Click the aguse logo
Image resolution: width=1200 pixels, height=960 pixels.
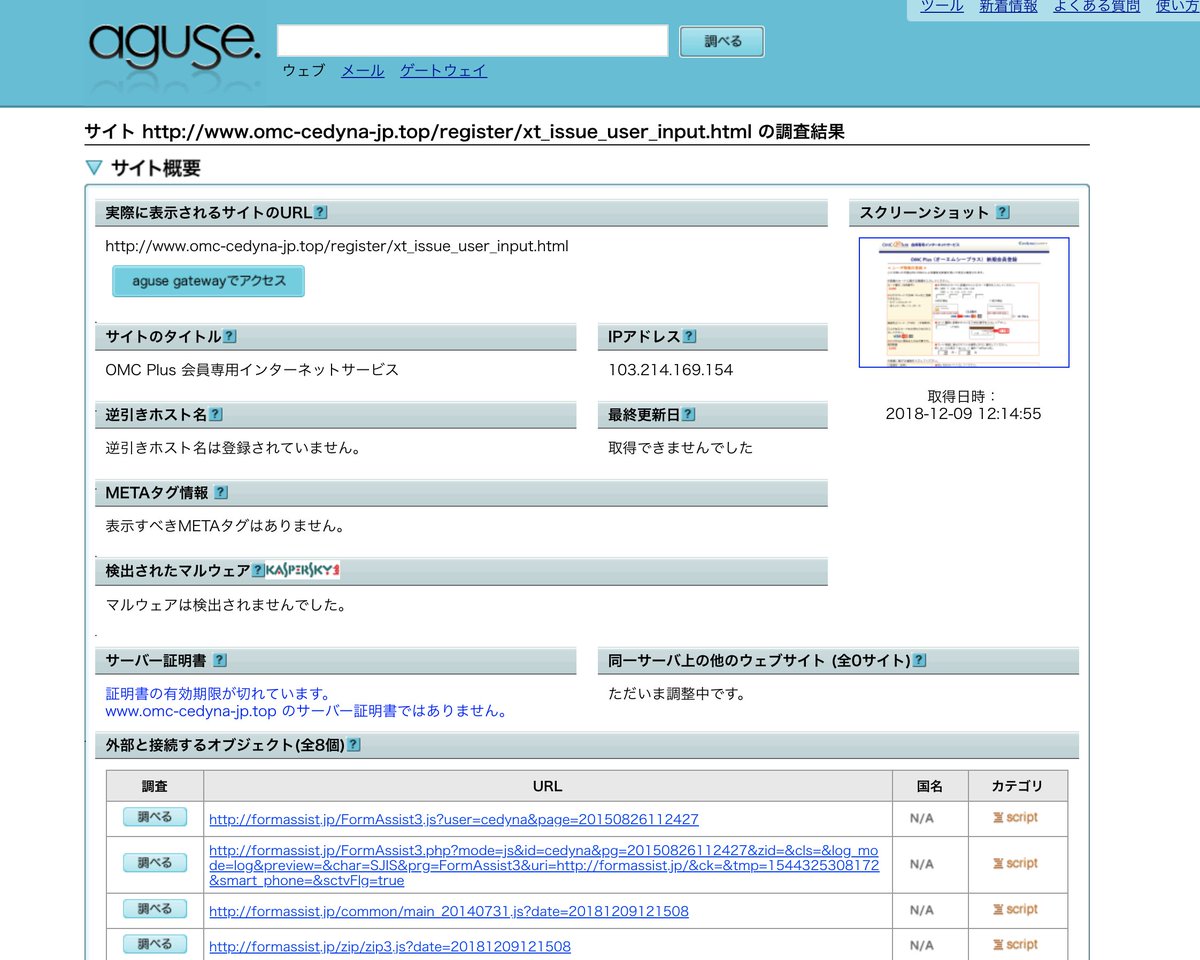tap(174, 46)
